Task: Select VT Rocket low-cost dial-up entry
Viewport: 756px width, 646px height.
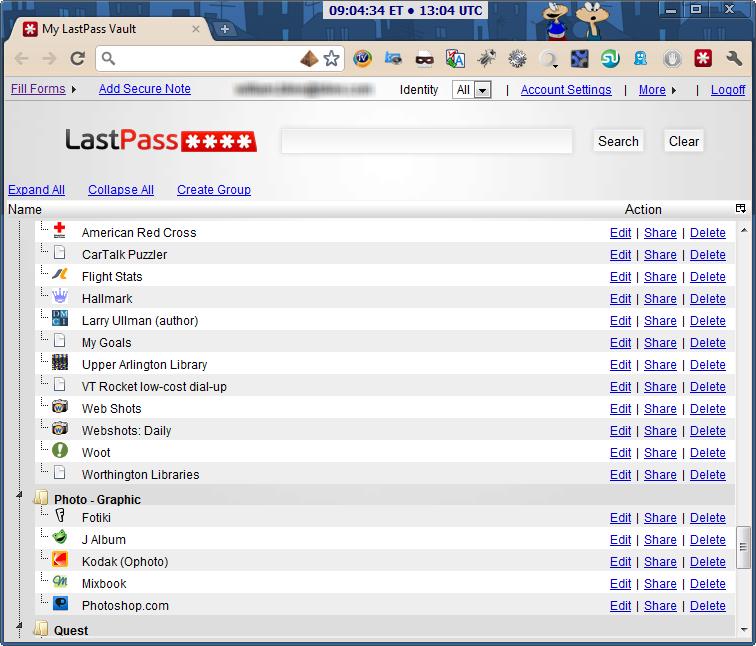Action: [154, 387]
